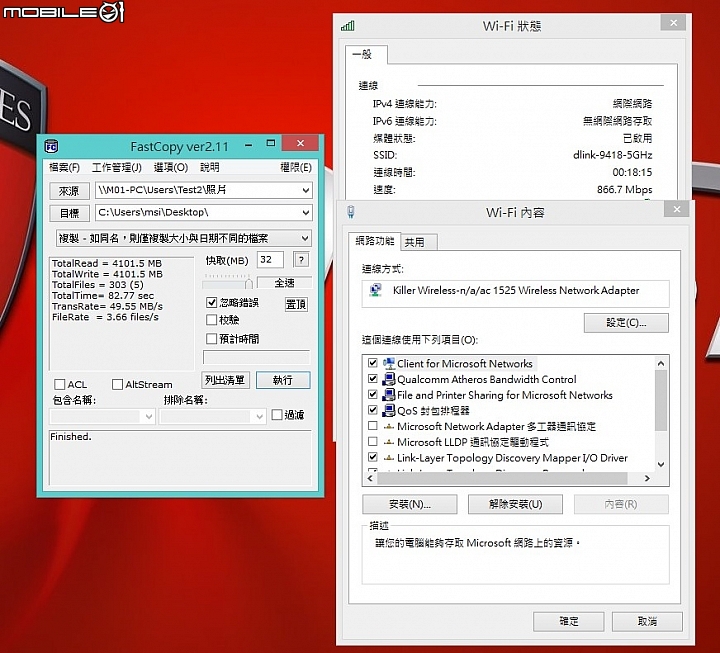Open the 包含名稱 include filter dropdown
The width and height of the screenshot is (720, 653).
pos(149,417)
